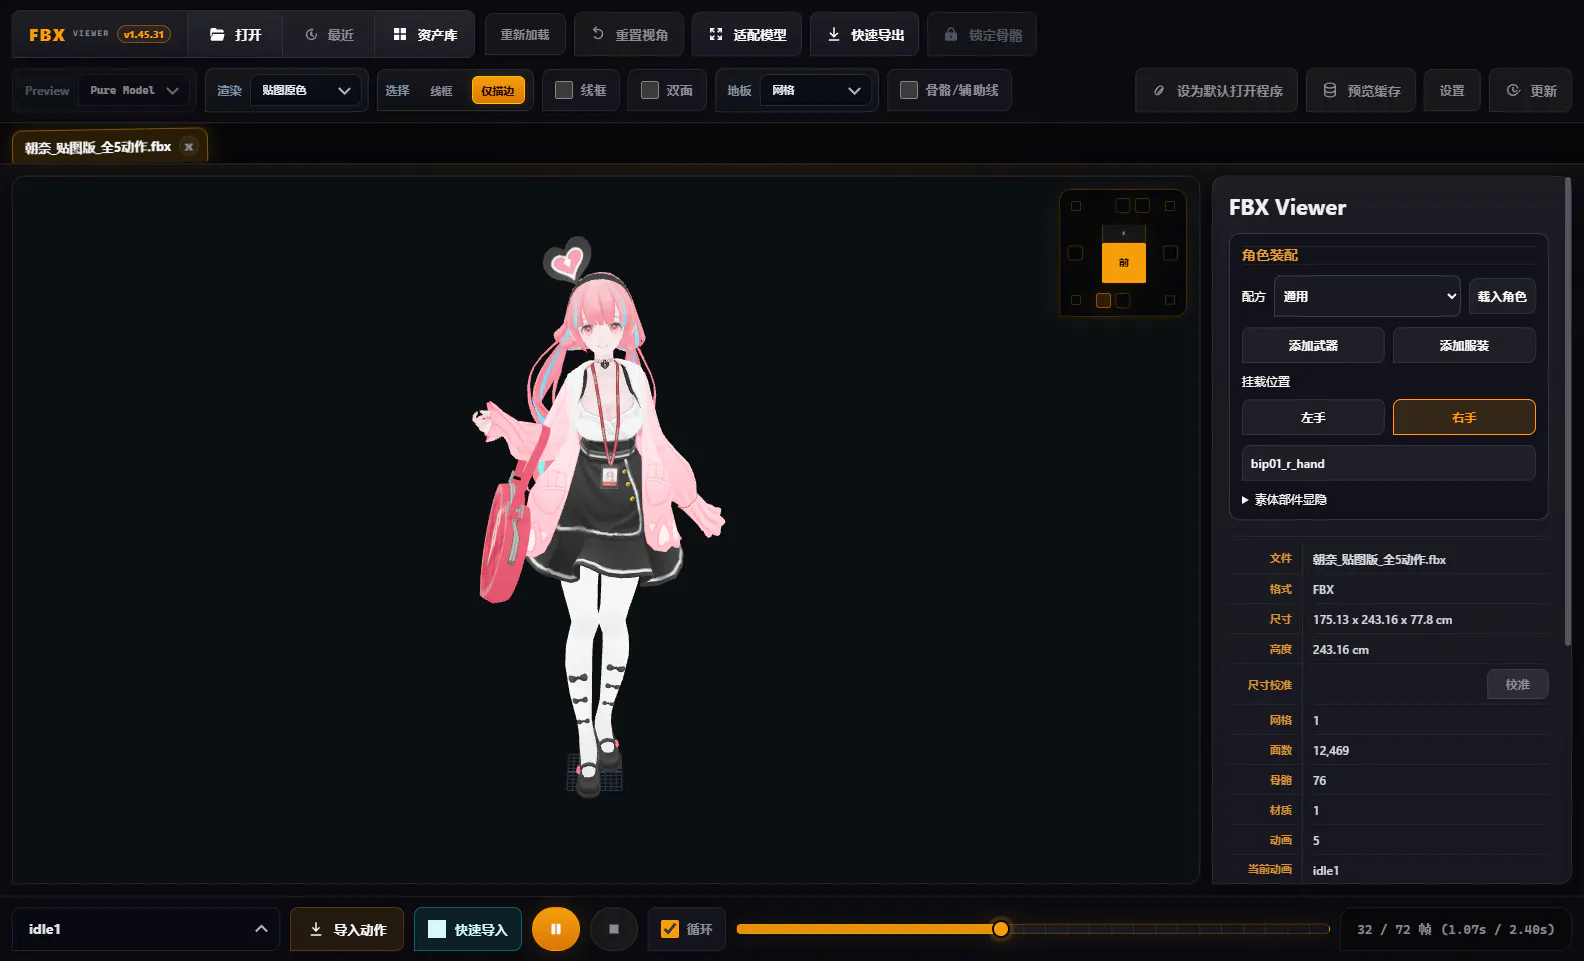
Task: Open the idle1 animation selector
Action: (146, 929)
